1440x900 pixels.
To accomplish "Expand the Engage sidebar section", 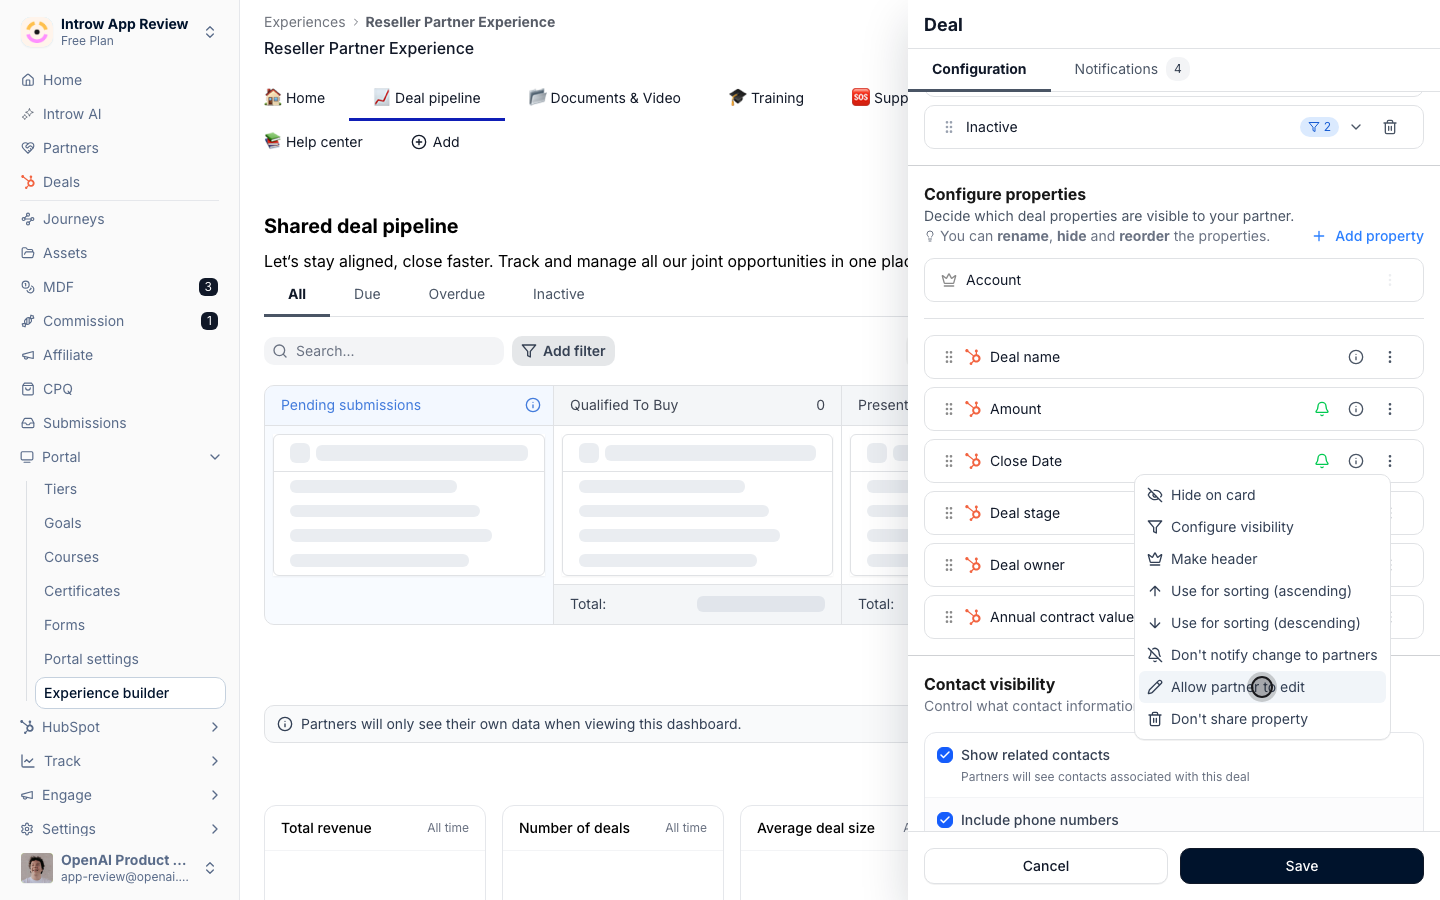I will coord(215,795).
